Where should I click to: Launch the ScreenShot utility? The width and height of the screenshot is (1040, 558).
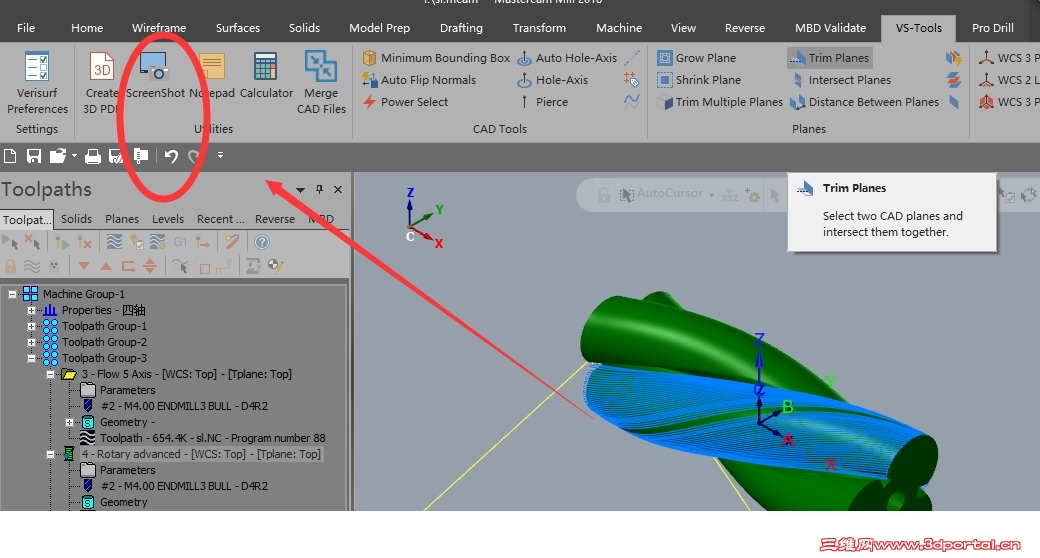click(155, 77)
